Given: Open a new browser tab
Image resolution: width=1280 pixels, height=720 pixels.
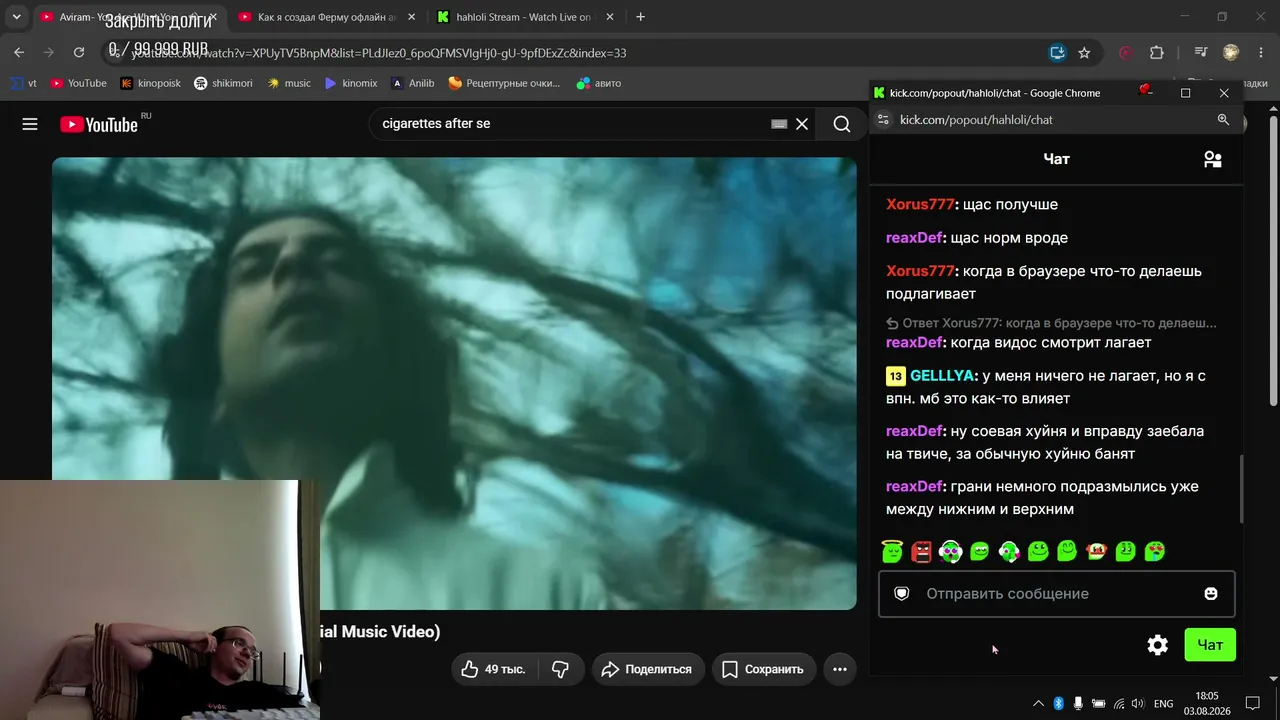Looking at the screenshot, I should click(x=641, y=17).
